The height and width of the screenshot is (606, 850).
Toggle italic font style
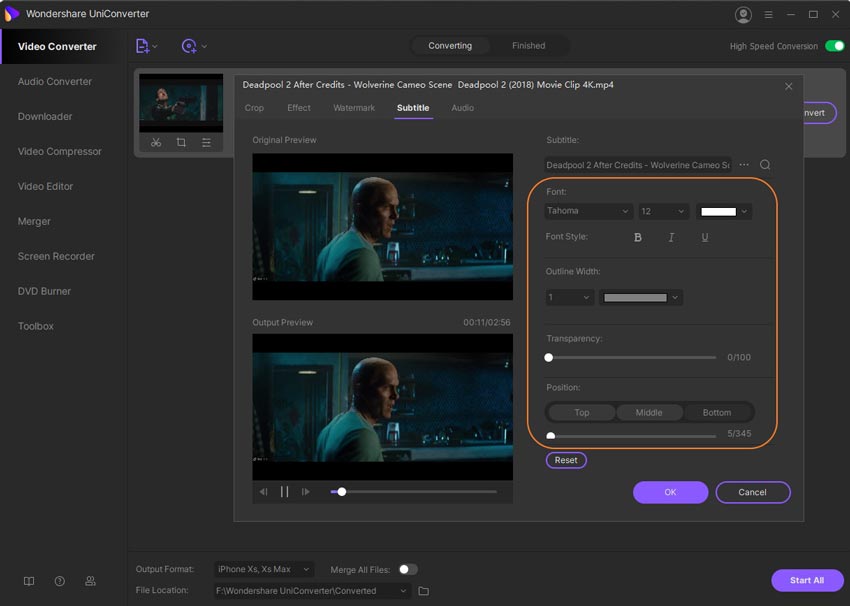point(671,237)
